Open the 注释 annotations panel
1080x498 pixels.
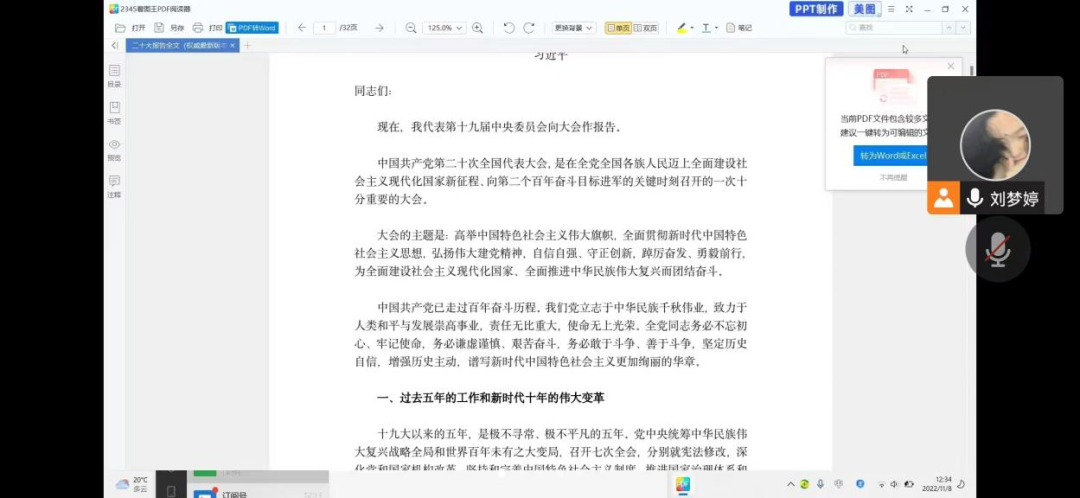tap(114, 187)
